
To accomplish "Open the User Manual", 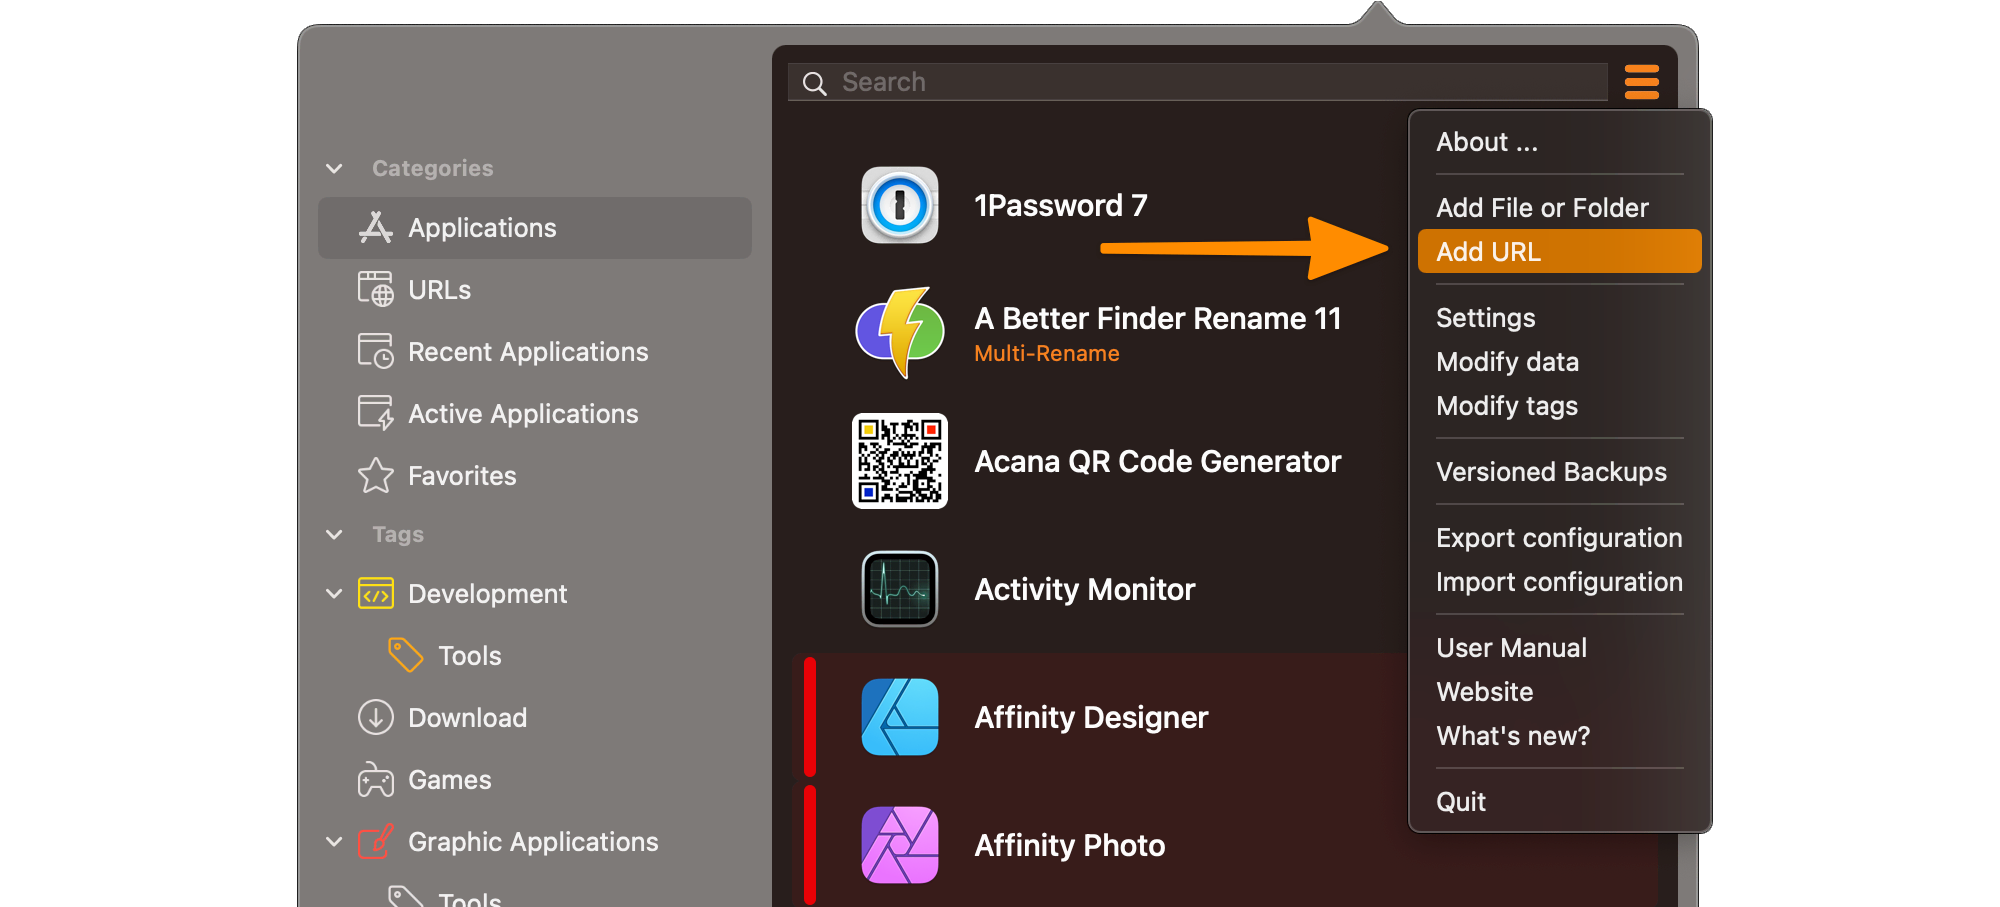I will [x=1560, y=648].
